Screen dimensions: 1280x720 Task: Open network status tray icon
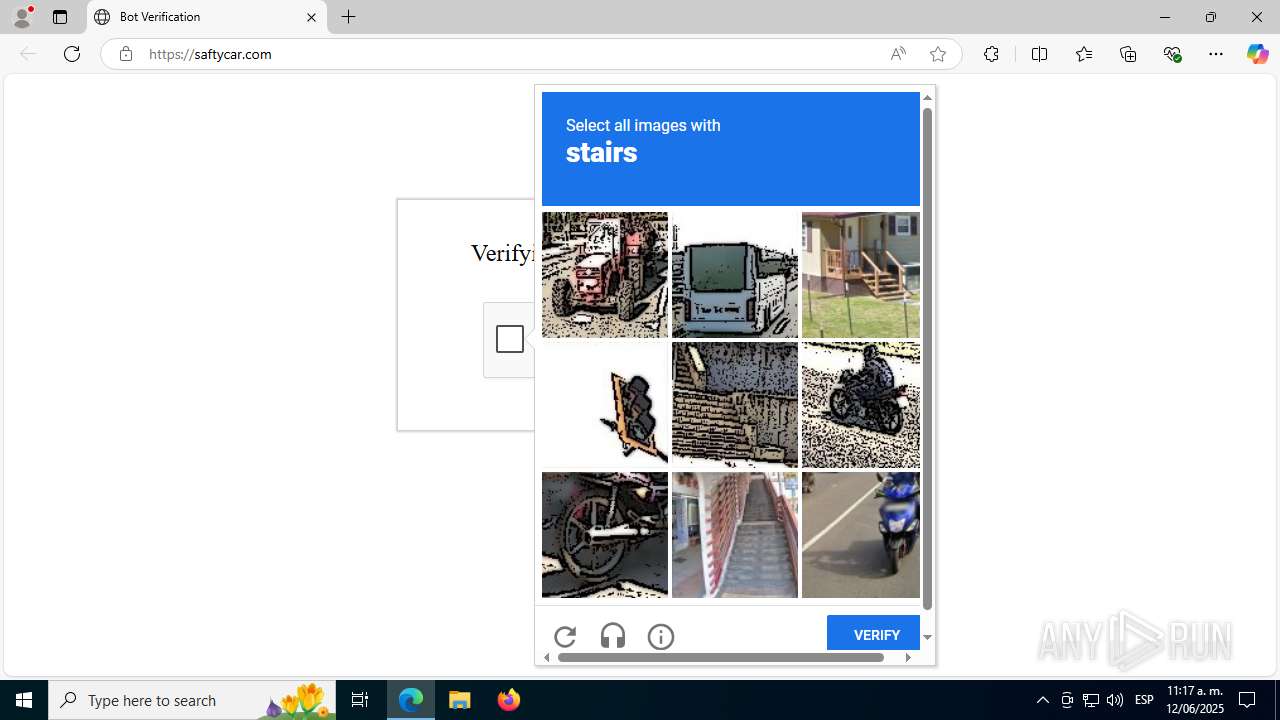pyautogui.click(x=1091, y=700)
